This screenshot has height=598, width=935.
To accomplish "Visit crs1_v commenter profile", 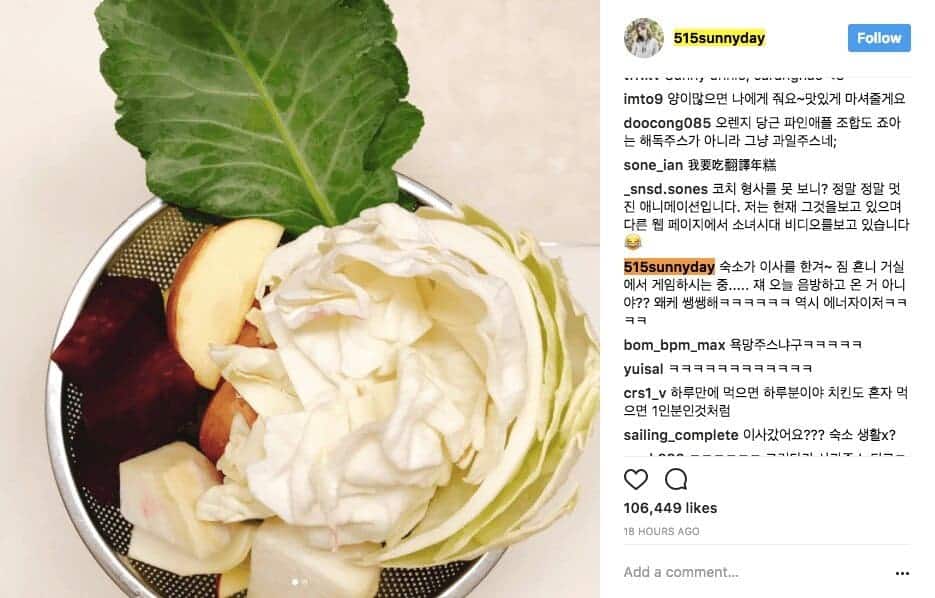I will (645, 393).
